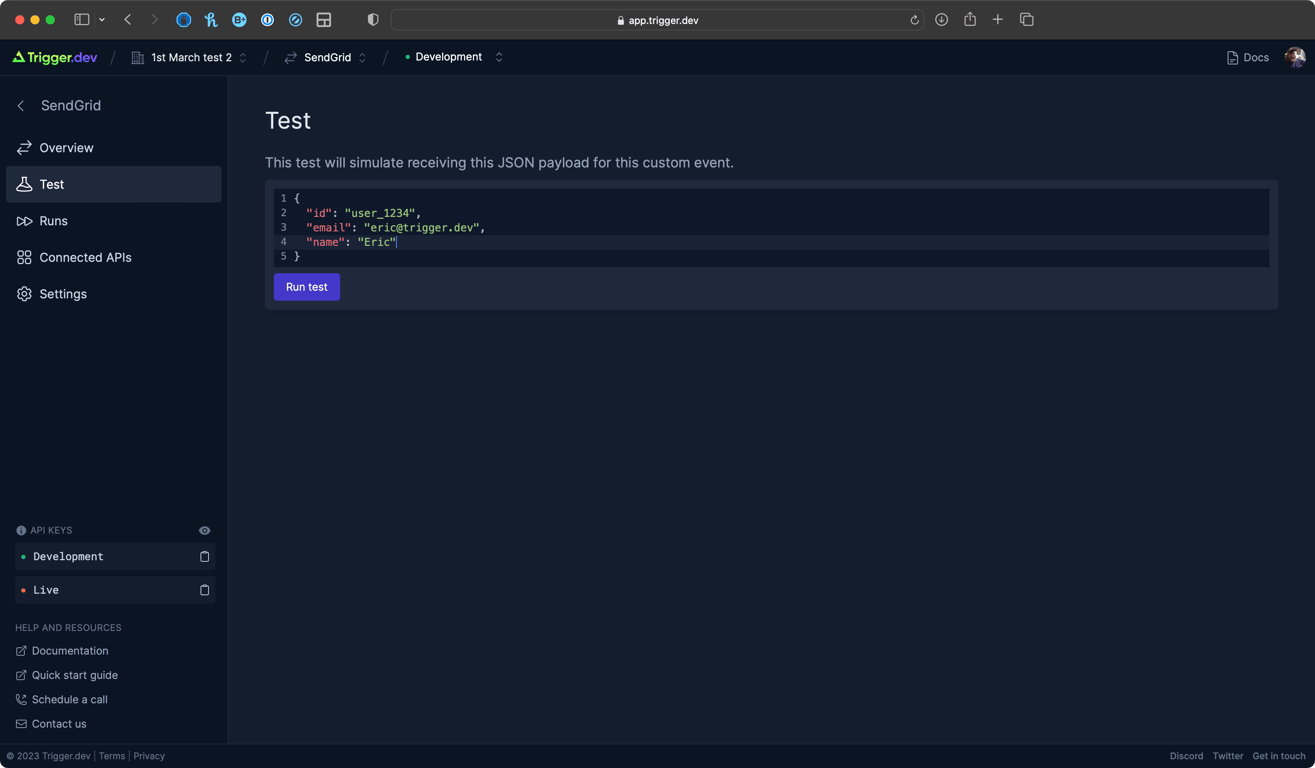This screenshot has width=1315, height=768.
Task: Click the layout grid extension icon
Action: pyautogui.click(x=324, y=20)
